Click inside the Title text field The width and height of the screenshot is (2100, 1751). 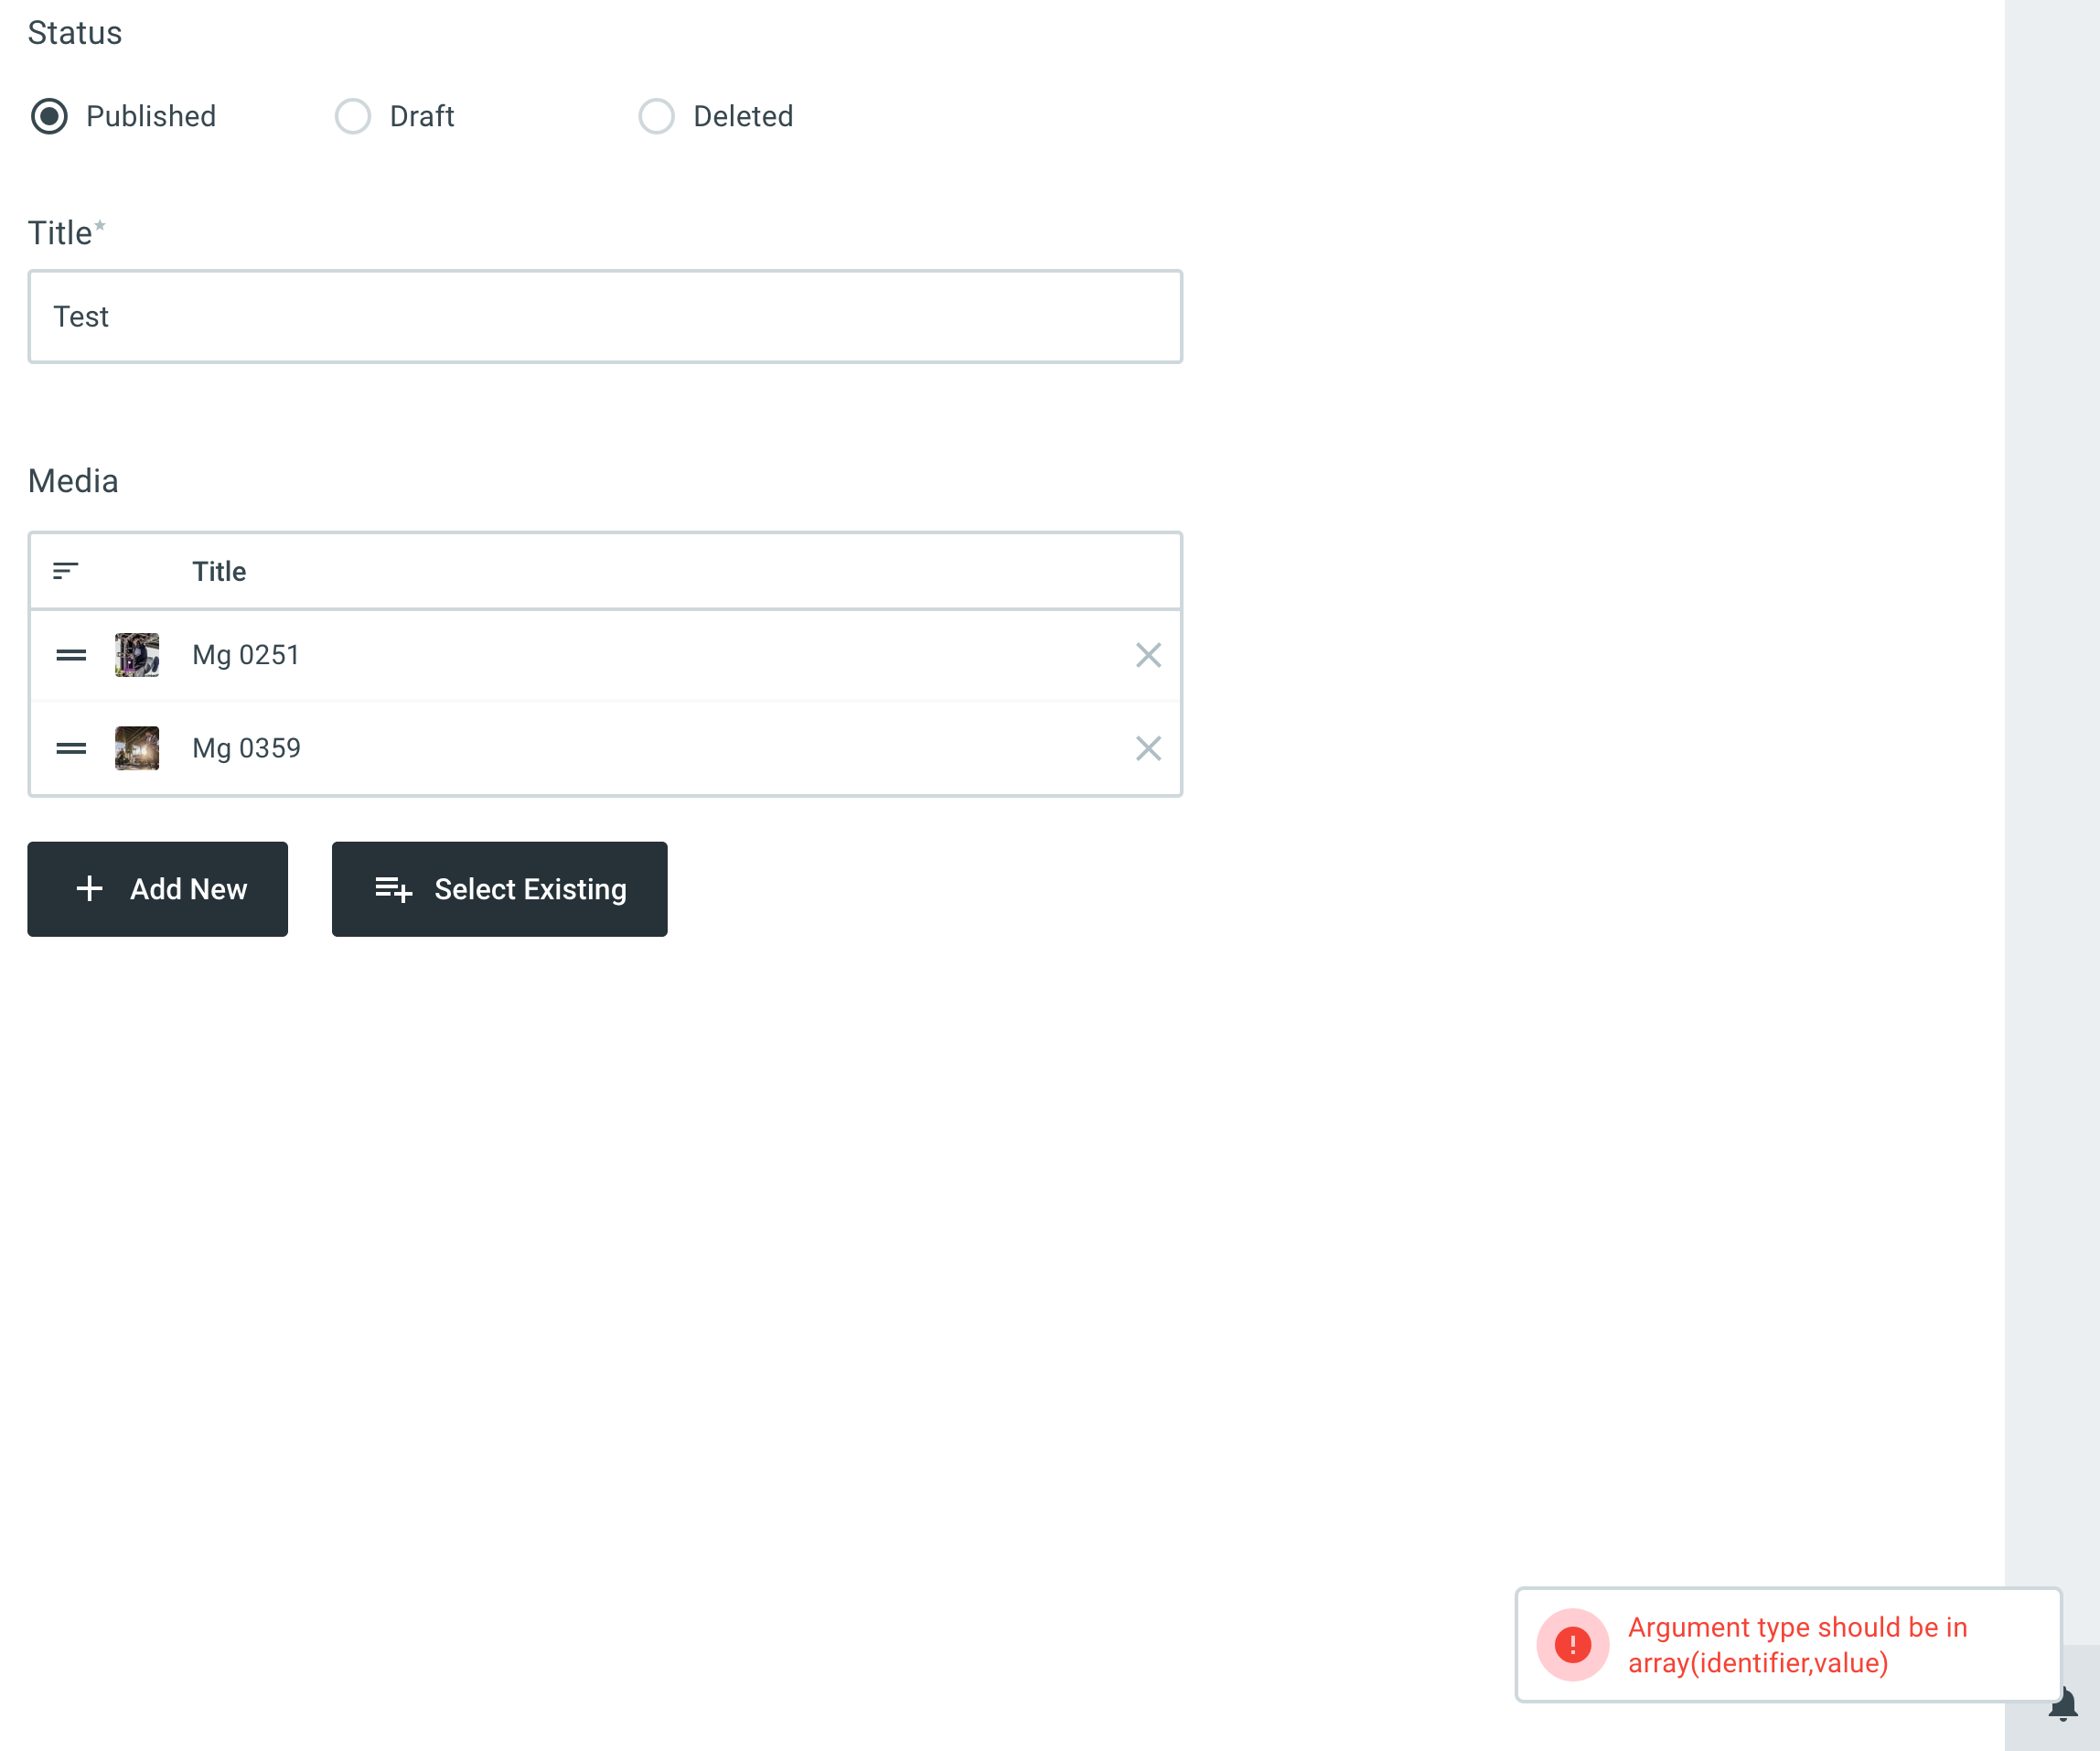605,317
